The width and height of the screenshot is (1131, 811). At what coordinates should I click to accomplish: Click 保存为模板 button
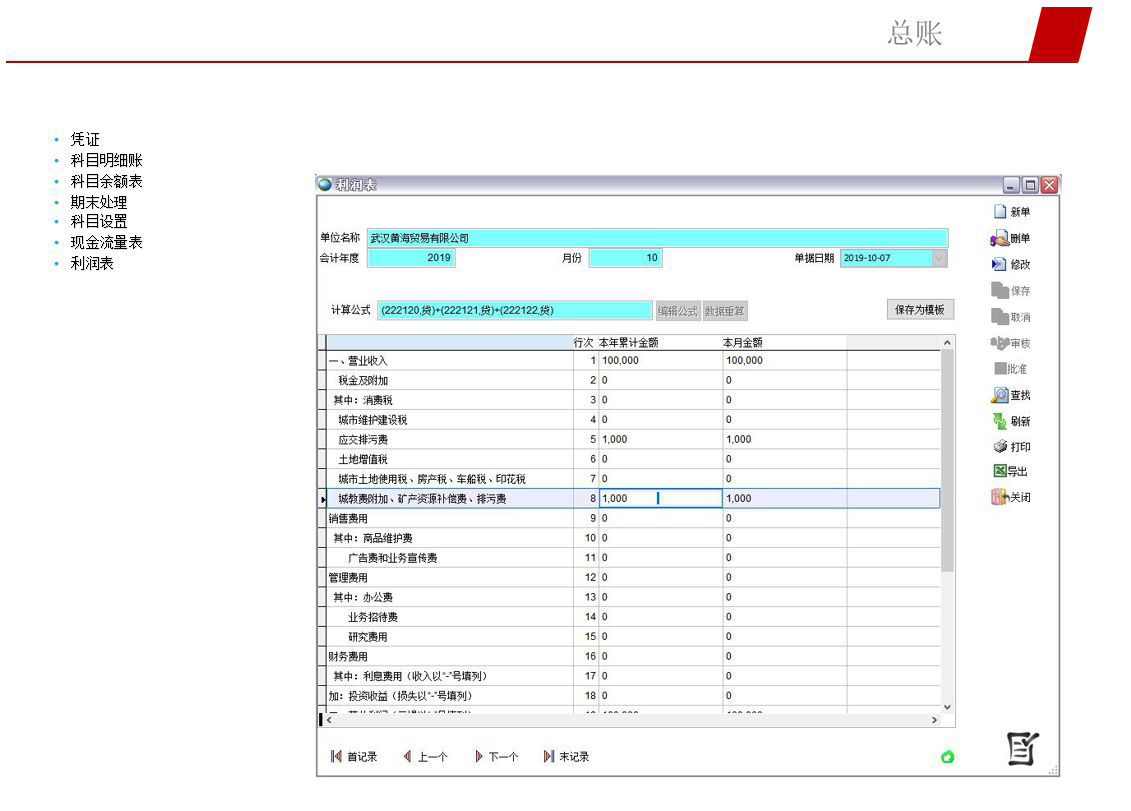click(x=919, y=310)
